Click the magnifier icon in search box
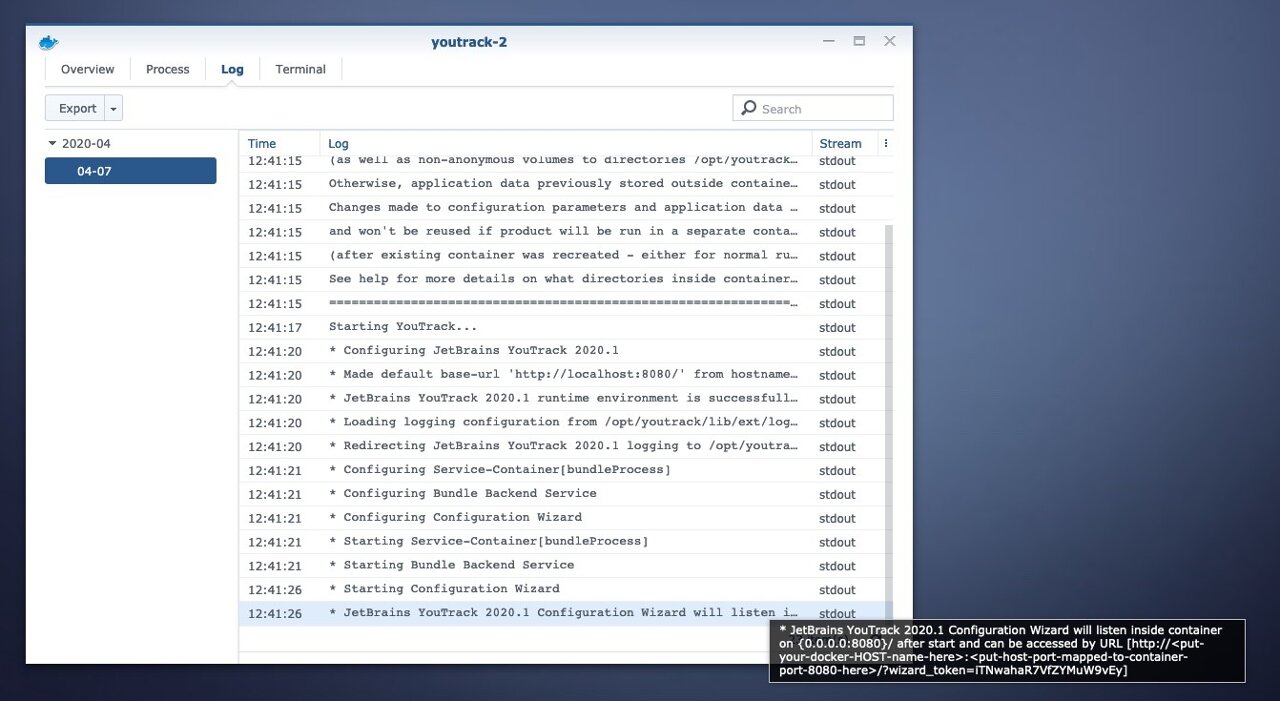Image resolution: width=1280 pixels, height=701 pixels. tap(749, 108)
